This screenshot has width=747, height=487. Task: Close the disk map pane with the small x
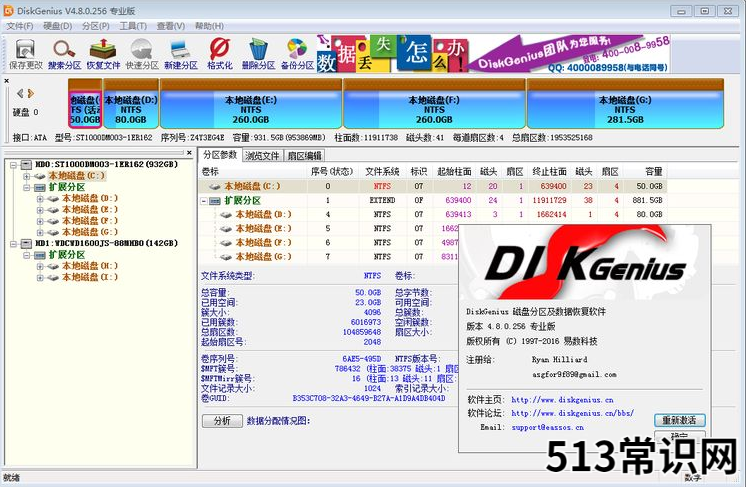pos(7,81)
